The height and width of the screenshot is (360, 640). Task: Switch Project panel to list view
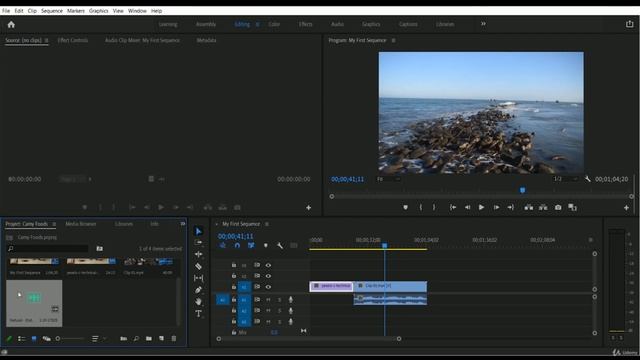pyautogui.click(x=22, y=338)
